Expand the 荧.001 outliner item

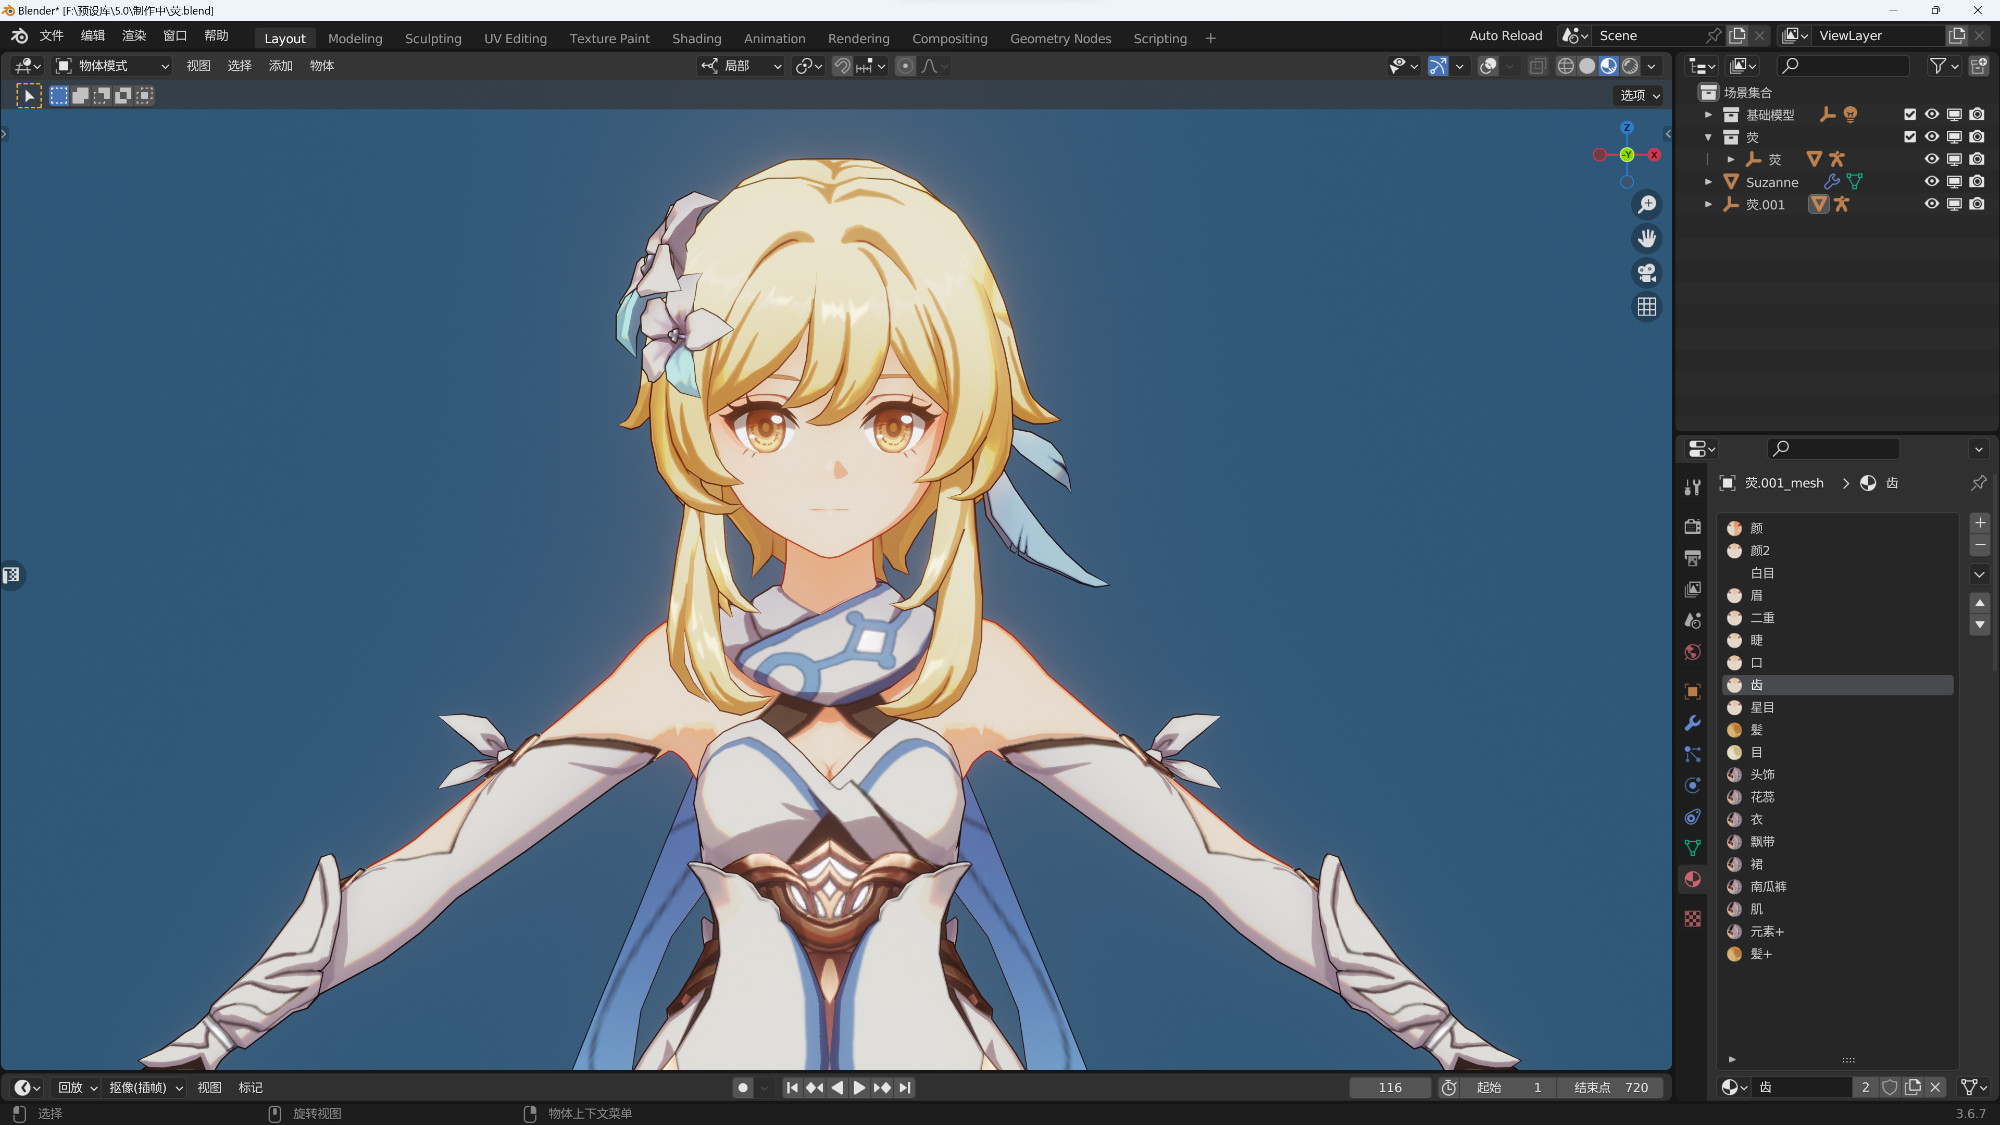1708,204
